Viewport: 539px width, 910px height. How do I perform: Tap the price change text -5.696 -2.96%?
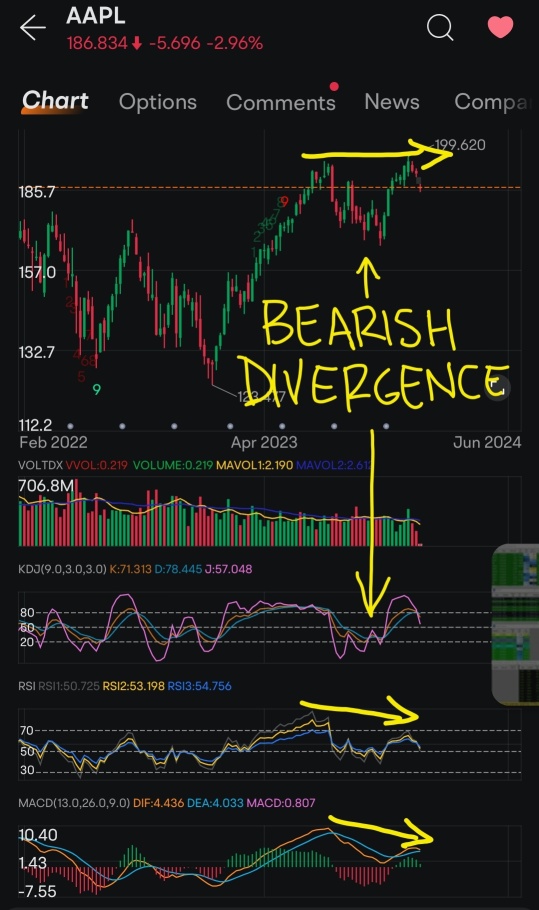pyautogui.click(x=206, y=44)
